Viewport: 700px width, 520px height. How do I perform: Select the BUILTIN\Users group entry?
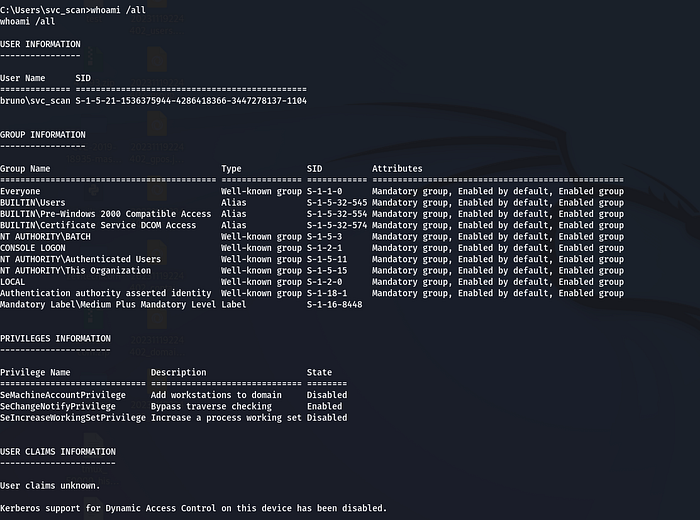pos(34,202)
